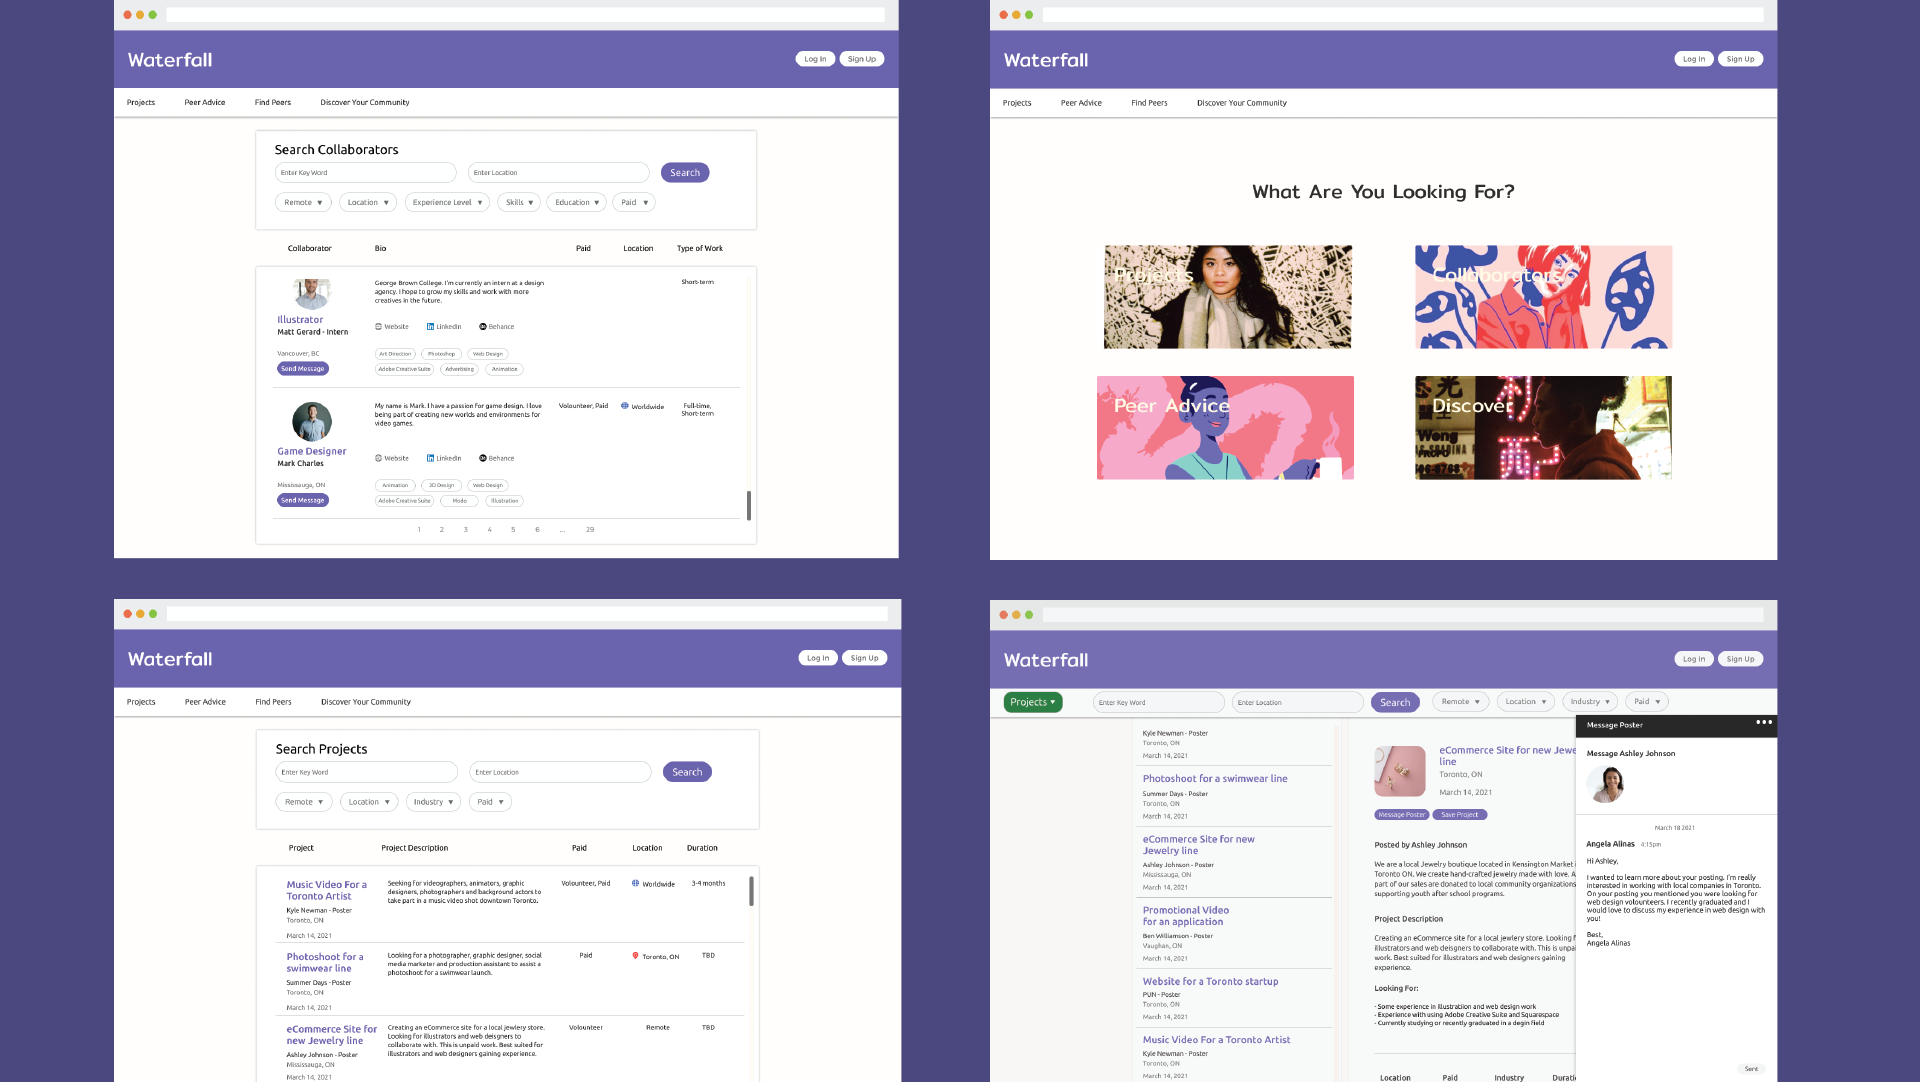Image resolution: width=1920 pixels, height=1082 pixels.
Task: Open Projects tab in Search Projects window
Action: click(x=141, y=702)
